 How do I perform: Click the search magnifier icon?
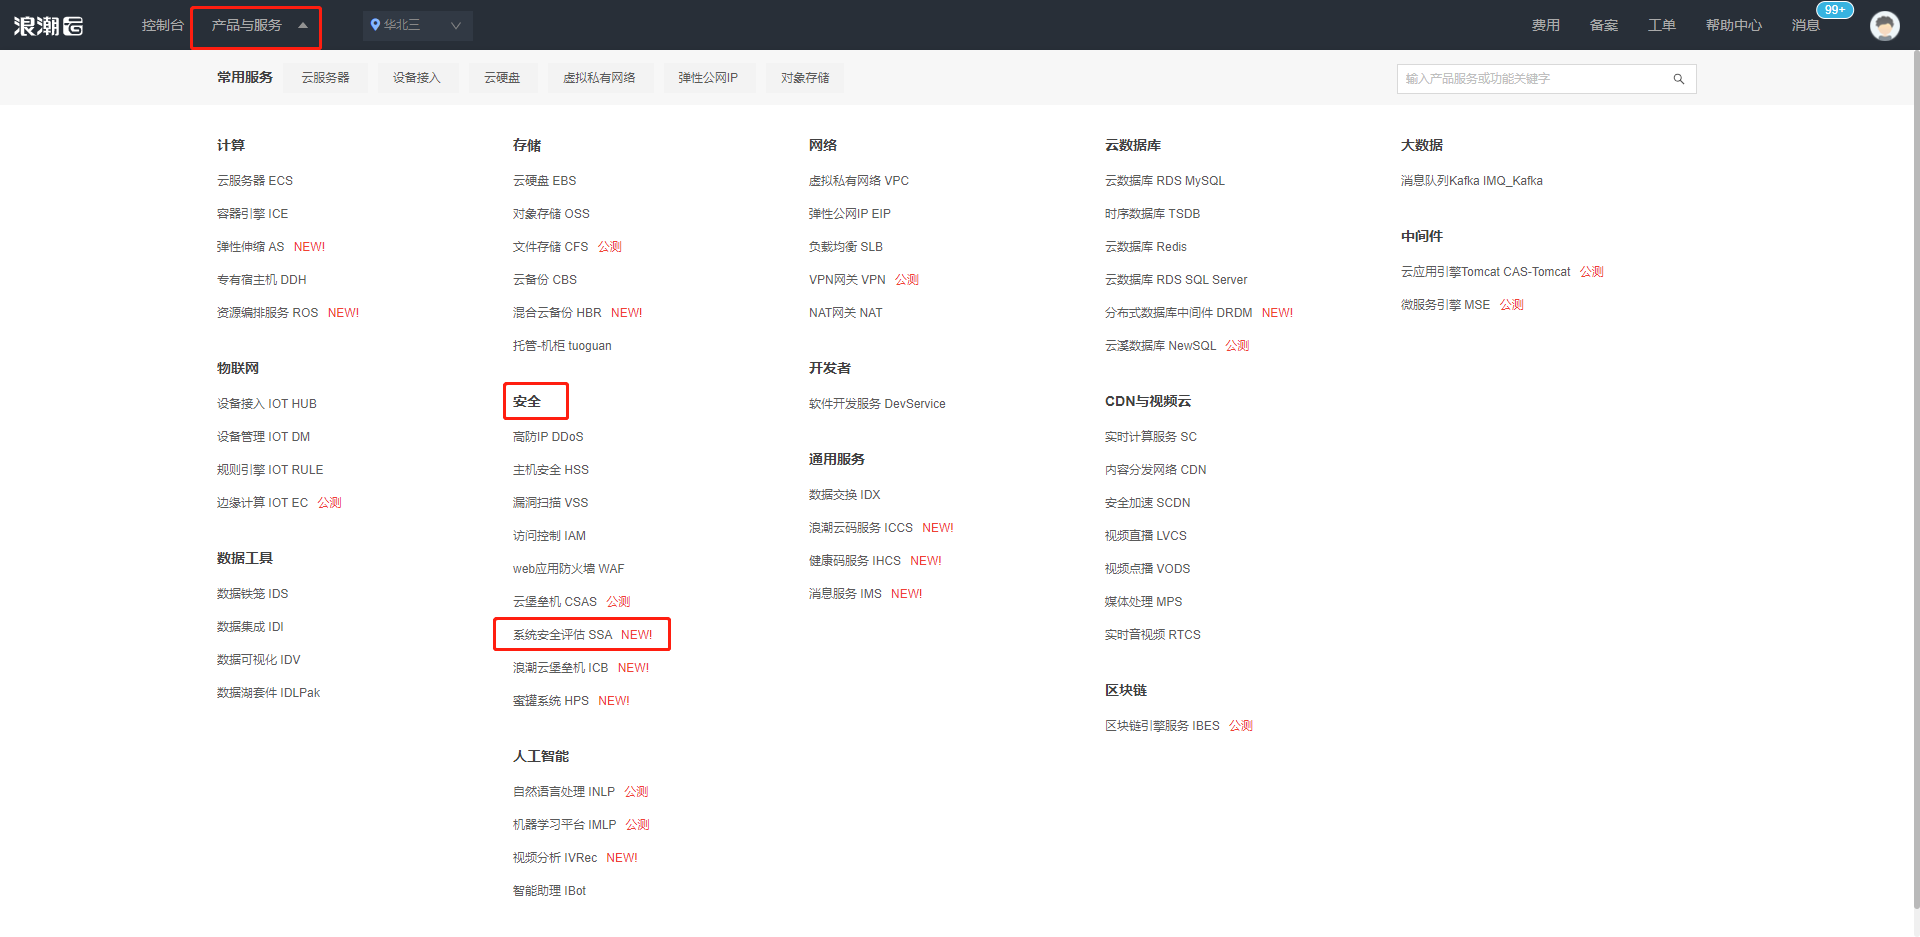coord(1679,79)
